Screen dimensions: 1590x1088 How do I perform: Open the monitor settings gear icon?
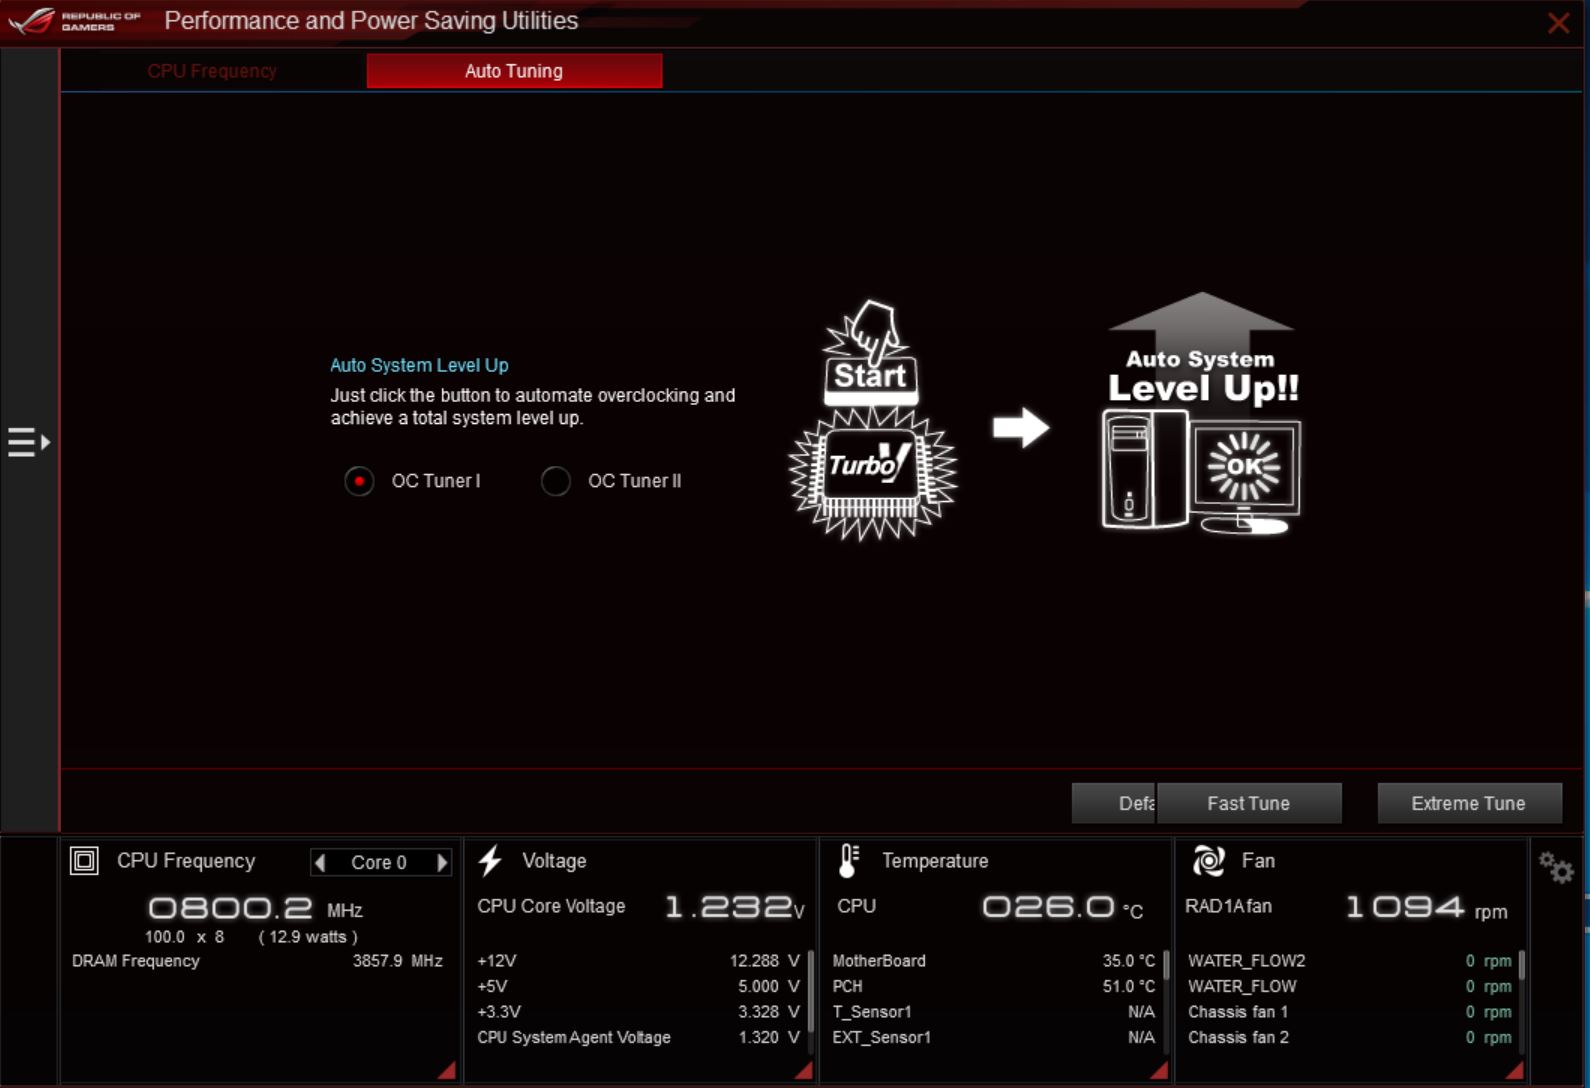point(1556,867)
